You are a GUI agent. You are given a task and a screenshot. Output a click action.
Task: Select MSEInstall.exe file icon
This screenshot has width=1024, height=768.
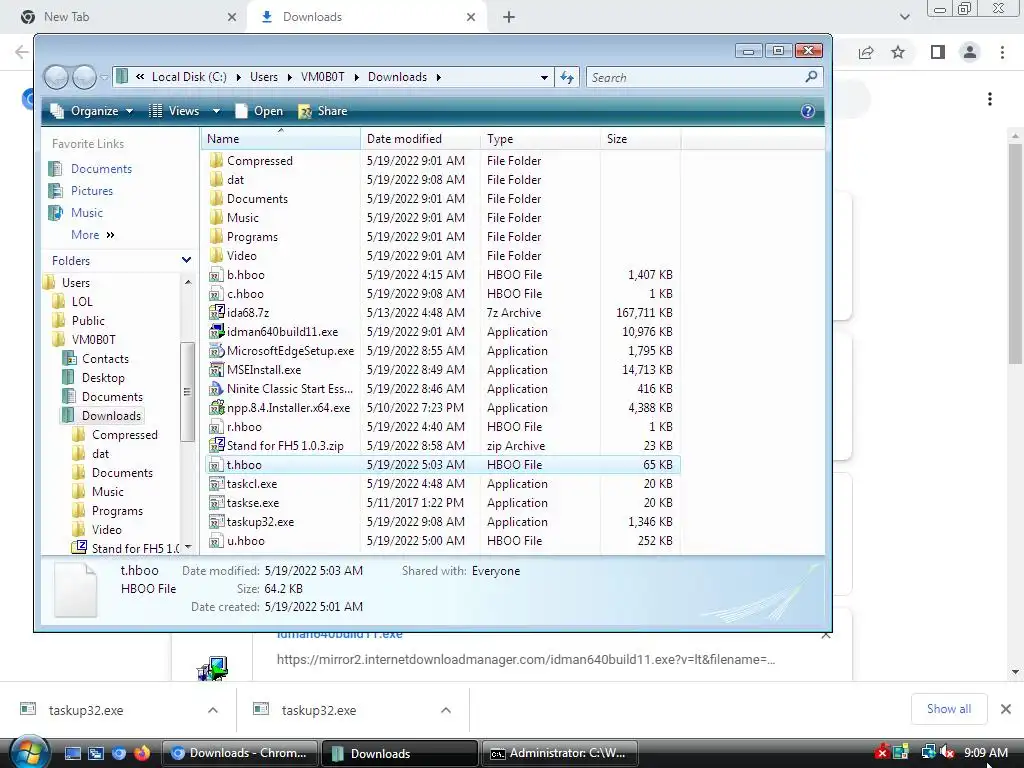(x=216, y=370)
